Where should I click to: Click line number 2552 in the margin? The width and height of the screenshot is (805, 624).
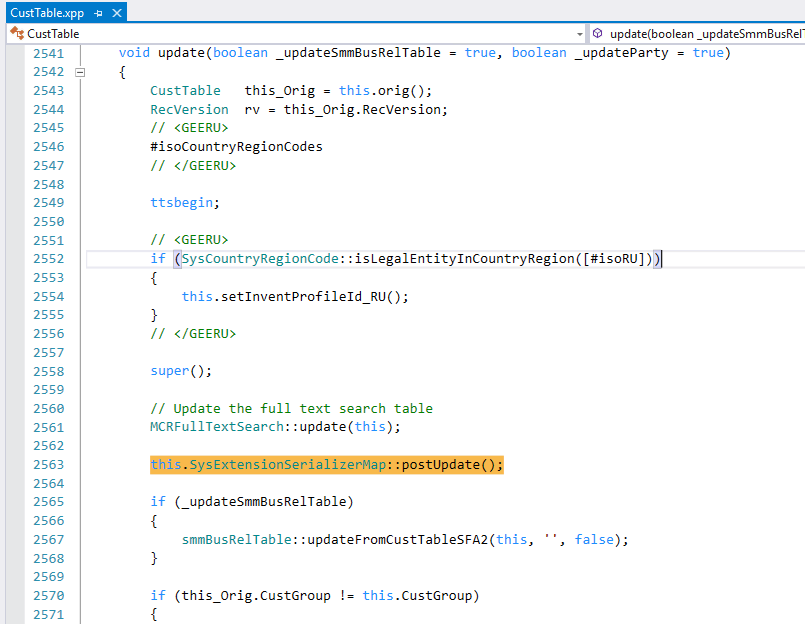pyautogui.click(x=47, y=259)
